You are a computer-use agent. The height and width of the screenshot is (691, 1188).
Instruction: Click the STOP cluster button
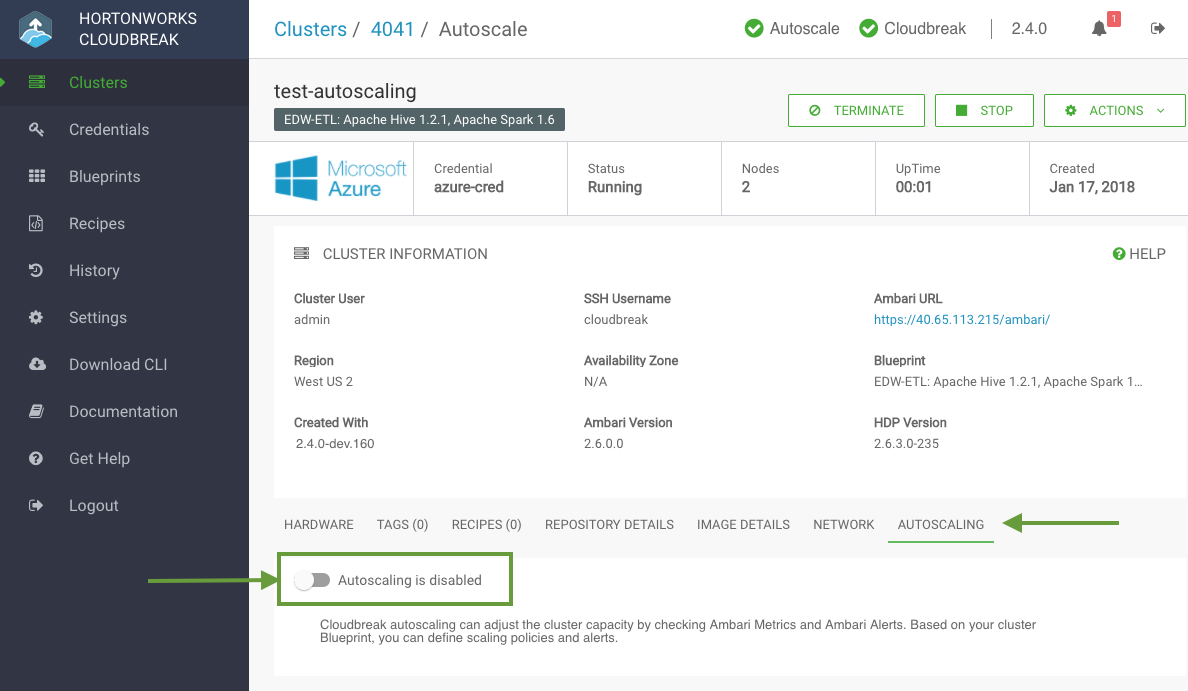click(x=984, y=111)
